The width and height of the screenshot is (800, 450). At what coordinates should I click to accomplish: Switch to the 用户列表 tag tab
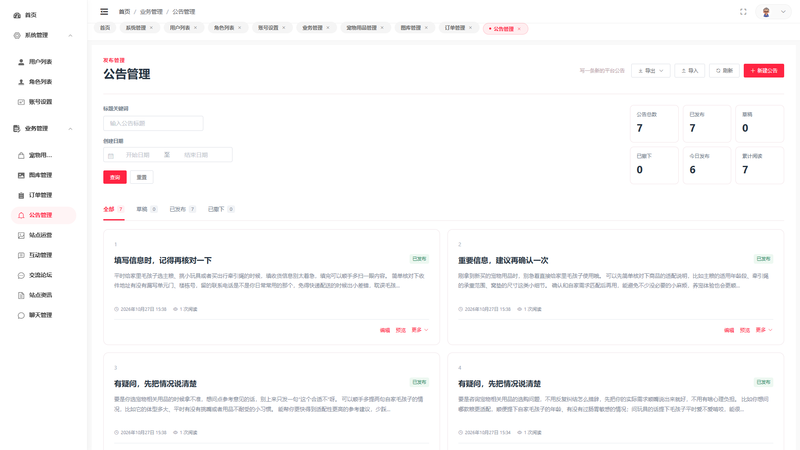(x=180, y=28)
